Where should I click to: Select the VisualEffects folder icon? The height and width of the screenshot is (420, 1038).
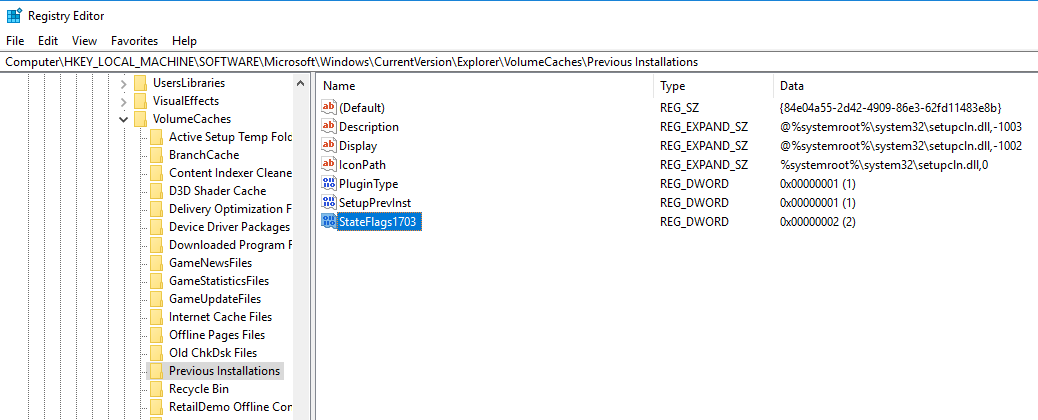point(140,101)
